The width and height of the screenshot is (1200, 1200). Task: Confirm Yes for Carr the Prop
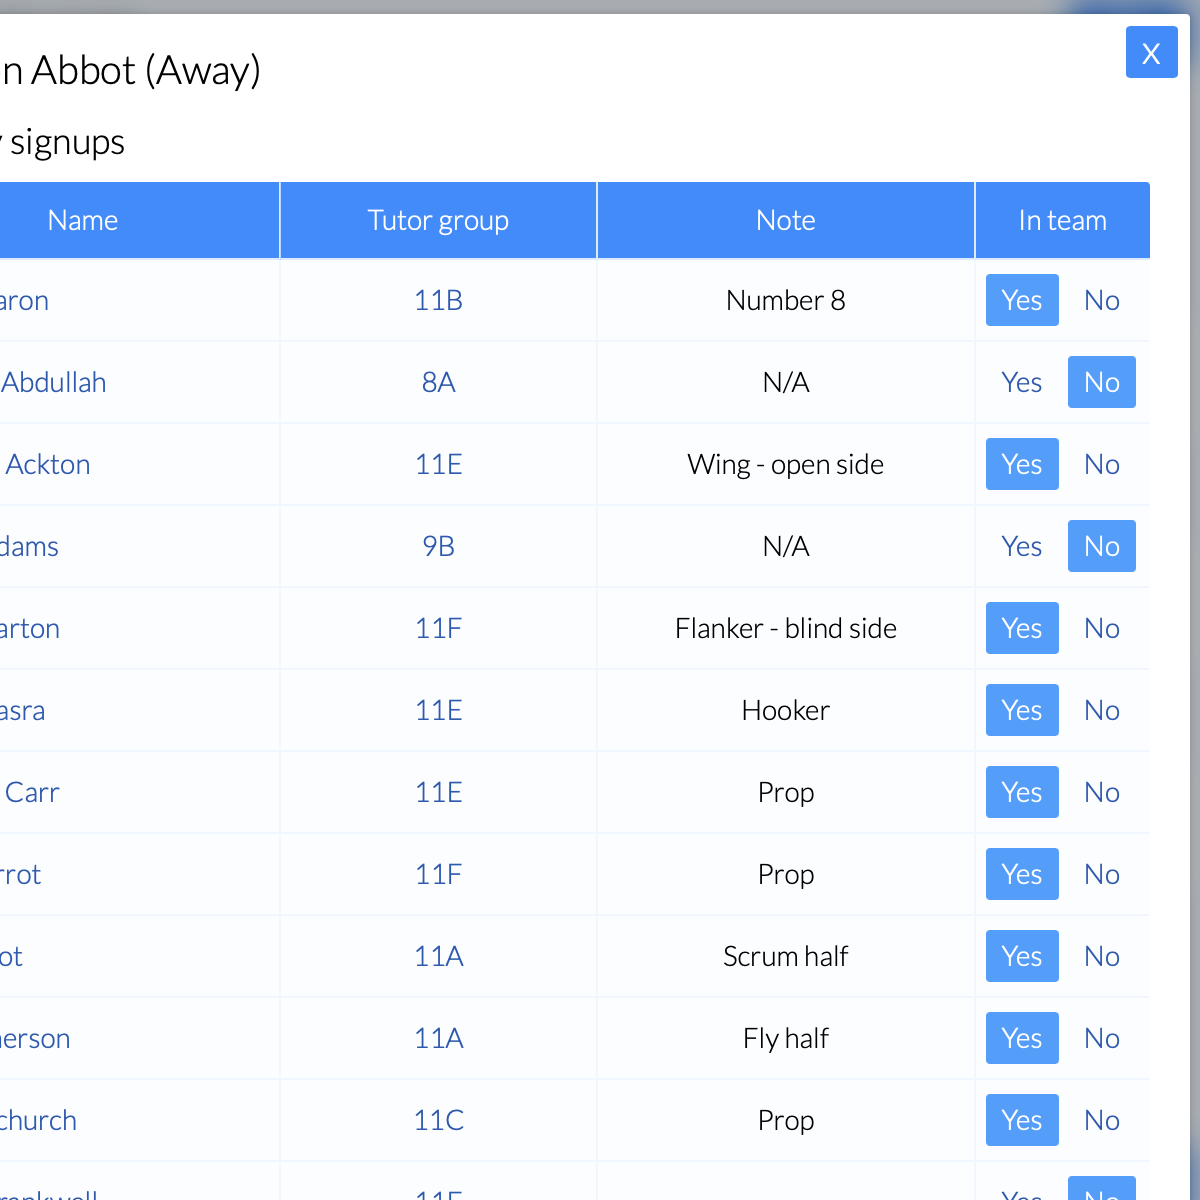(x=1021, y=792)
